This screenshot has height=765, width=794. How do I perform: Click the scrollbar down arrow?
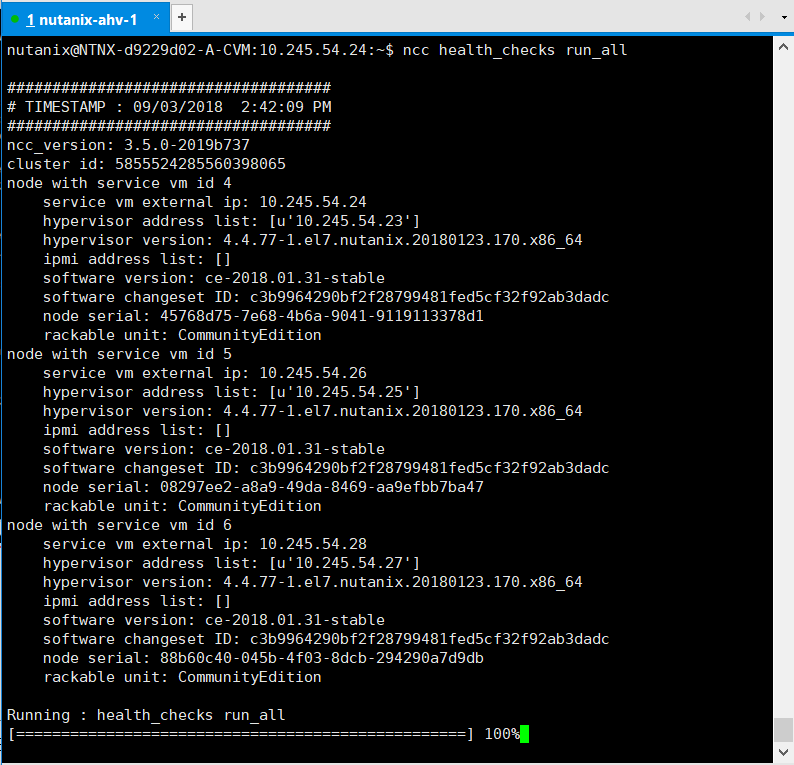[x=783, y=752]
